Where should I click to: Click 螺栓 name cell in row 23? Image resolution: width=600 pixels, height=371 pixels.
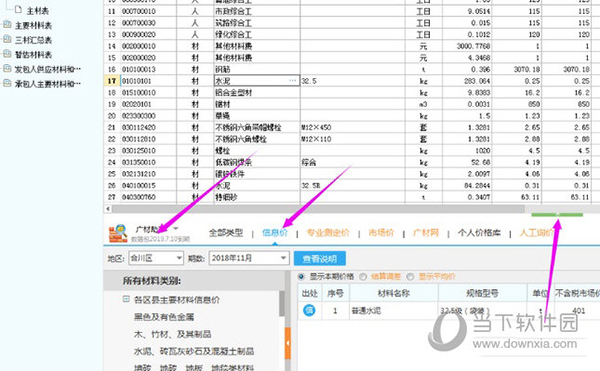(x=257, y=151)
